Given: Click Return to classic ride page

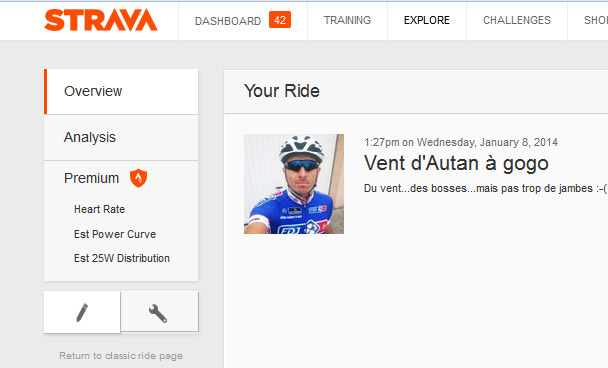Looking at the screenshot, I should coord(121,356).
